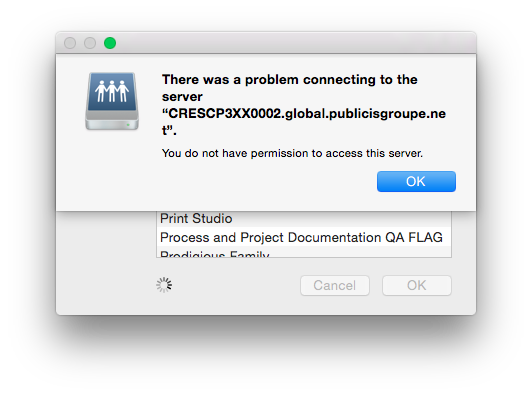Viewport: 532px width, 395px height.
Task: Click the gray close window button
Action: (x=70, y=43)
